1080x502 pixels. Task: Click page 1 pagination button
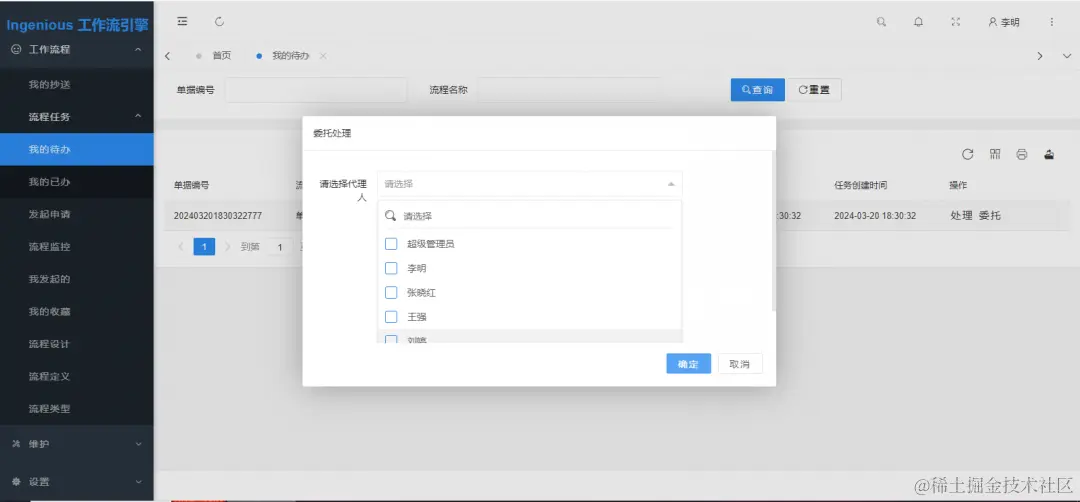coord(205,247)
